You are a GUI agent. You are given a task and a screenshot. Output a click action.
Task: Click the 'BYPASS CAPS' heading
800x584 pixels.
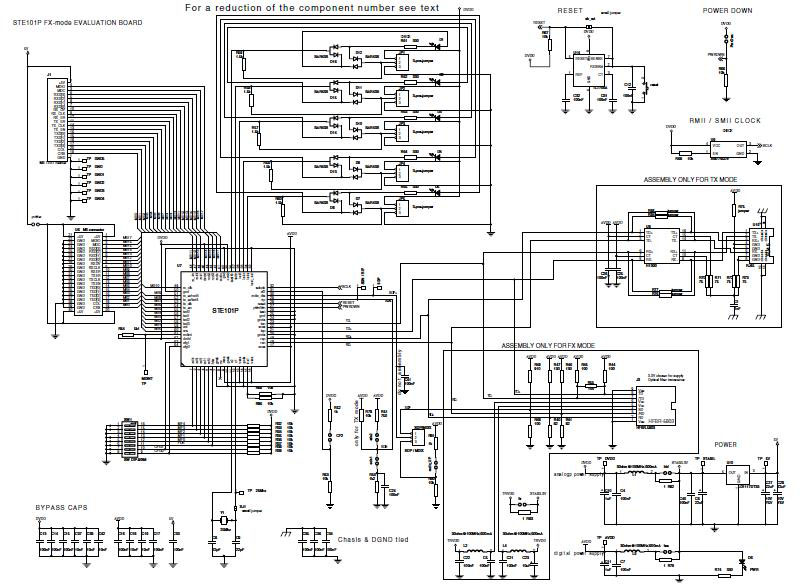click(x=61, y=507)
